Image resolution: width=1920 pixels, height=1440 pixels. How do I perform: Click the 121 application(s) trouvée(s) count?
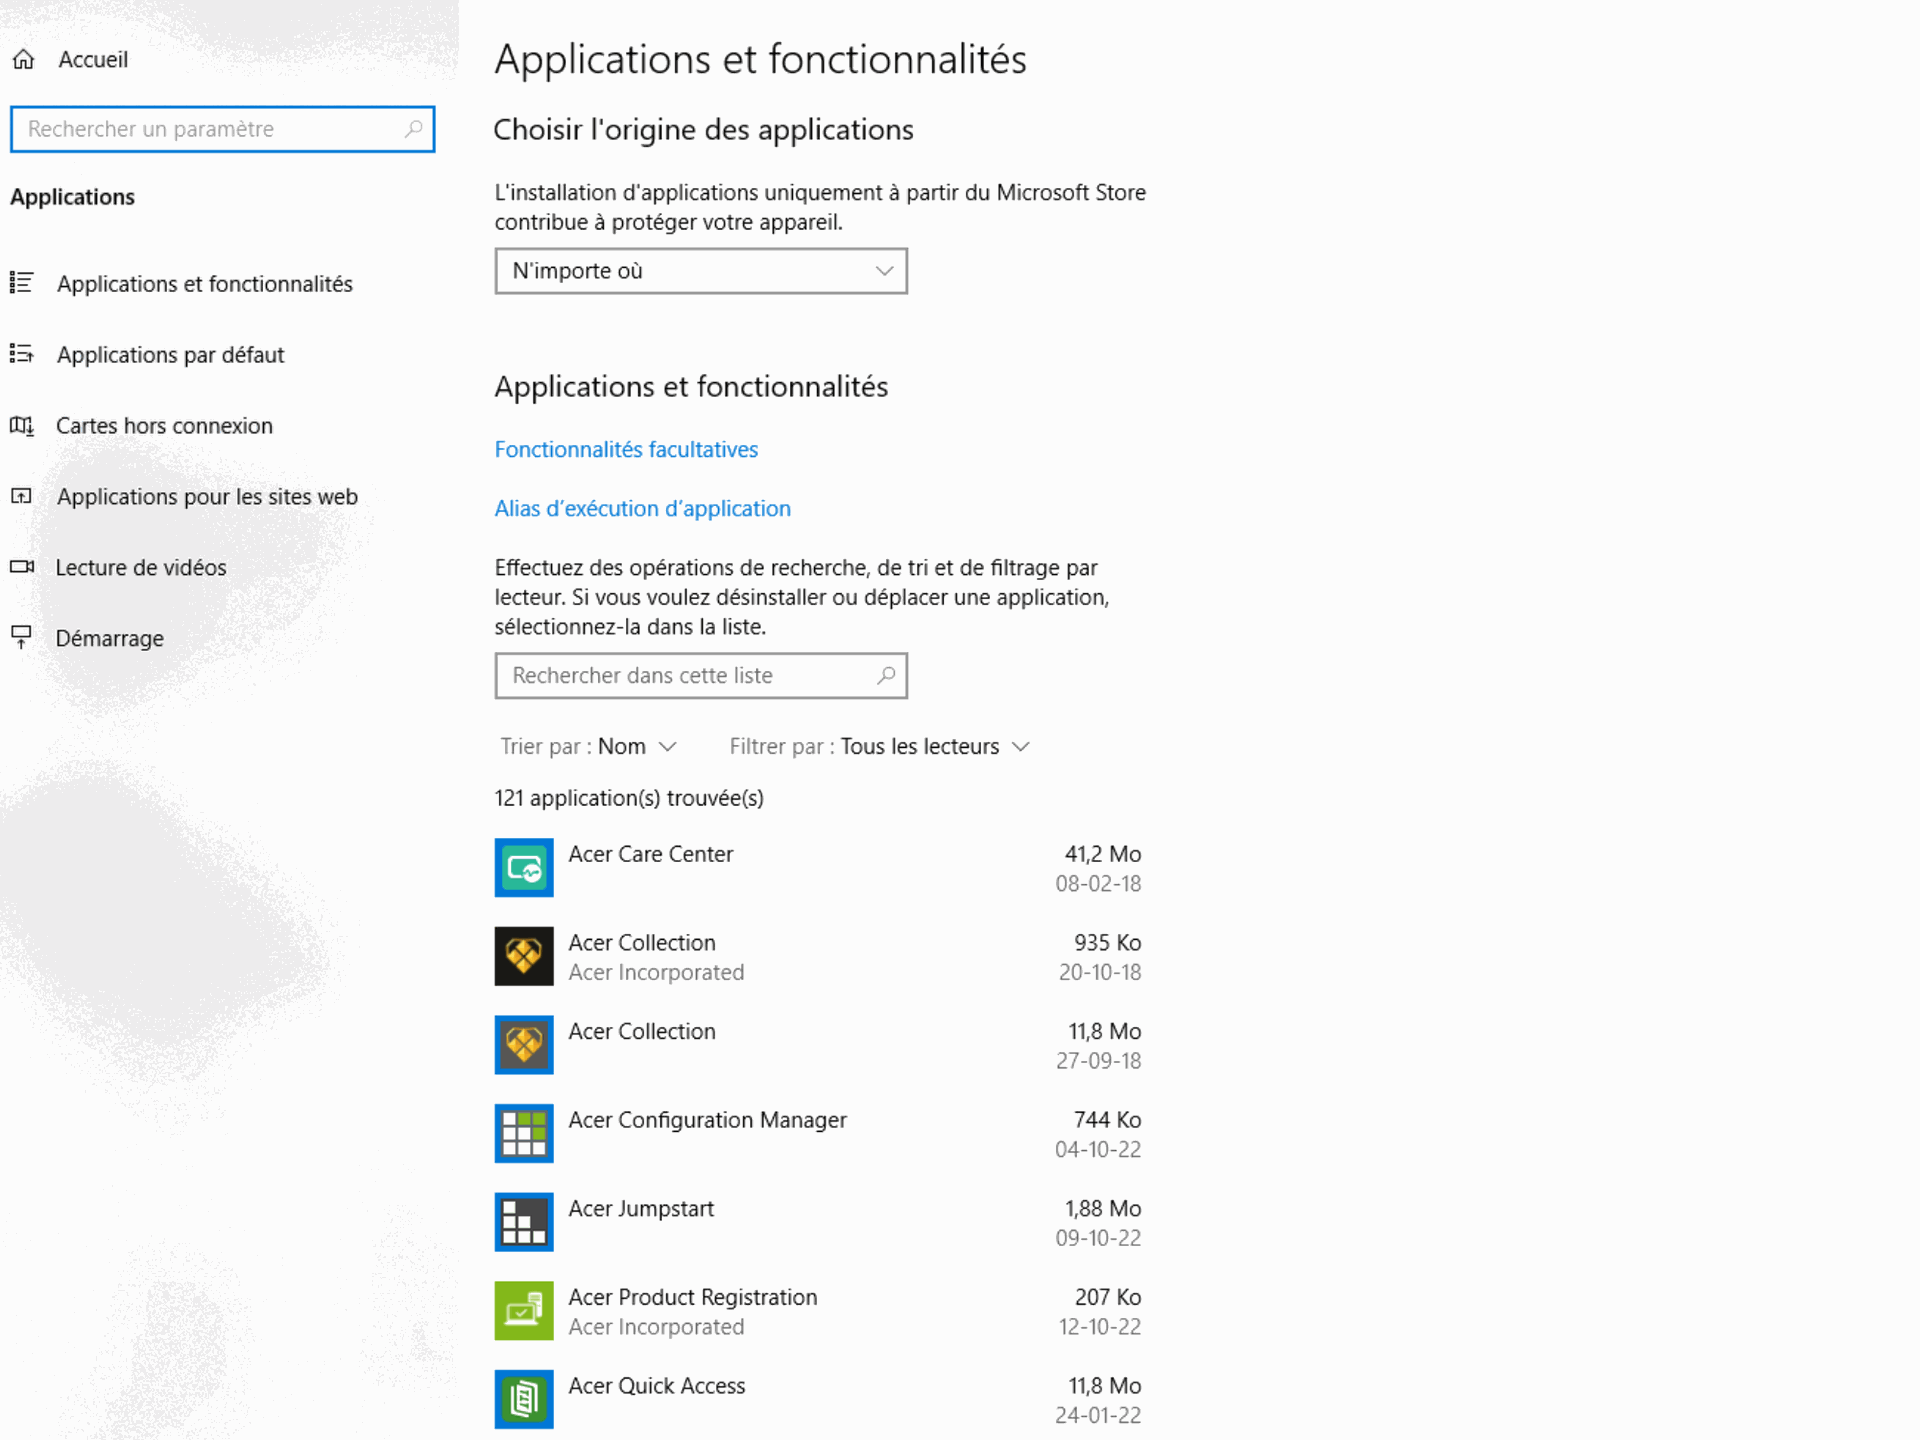coord(629,799)
